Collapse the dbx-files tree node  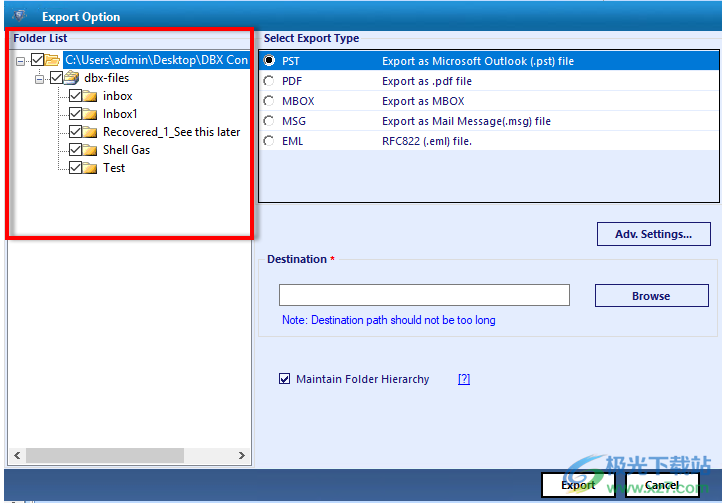click(40, 79)
